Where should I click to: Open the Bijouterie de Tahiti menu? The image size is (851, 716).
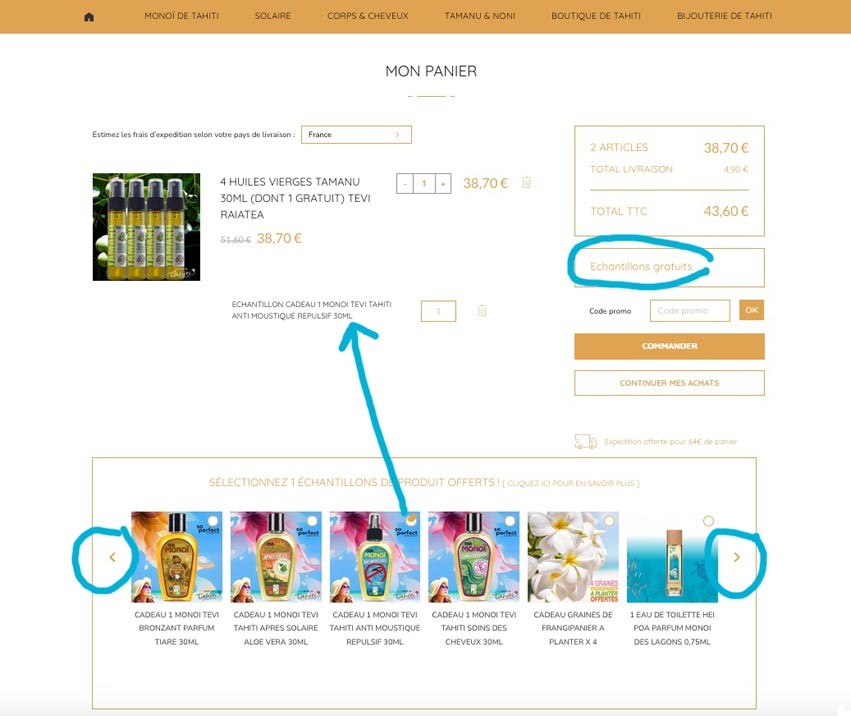point(725,16)
